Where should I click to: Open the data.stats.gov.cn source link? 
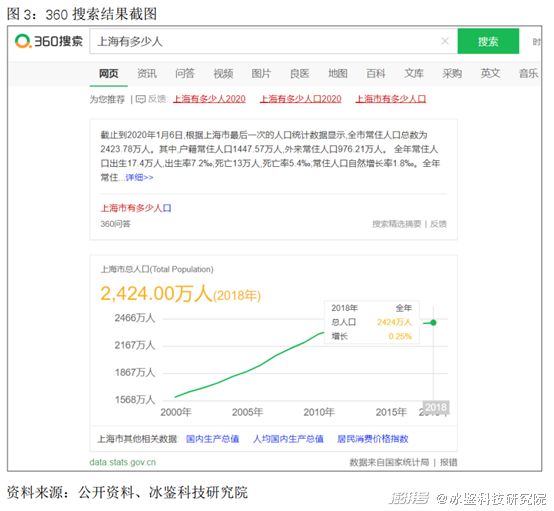pyautogui.click(x=123, y=462)
